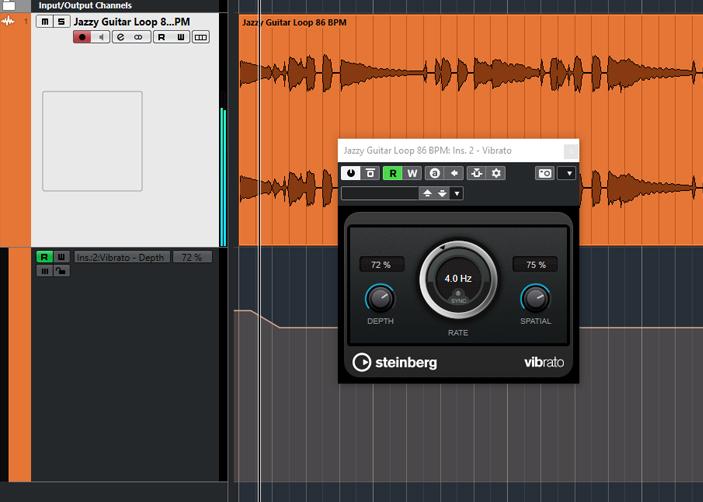Open the Vibrato plugin gear settings
Image resolution: width=703 pixels, height=502 pixels.
point(496,173)
